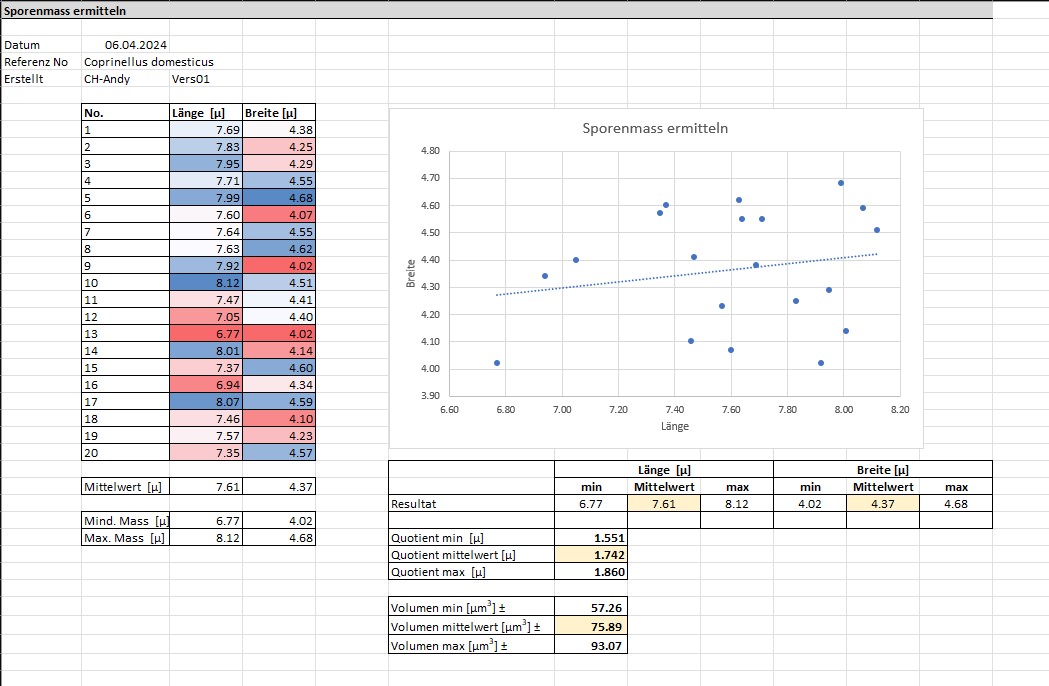Viewport: 1049px width, 686px height.
Task: Click the 'Max. Mass [µ]' label cell
Action: click(x=125, y=538)
